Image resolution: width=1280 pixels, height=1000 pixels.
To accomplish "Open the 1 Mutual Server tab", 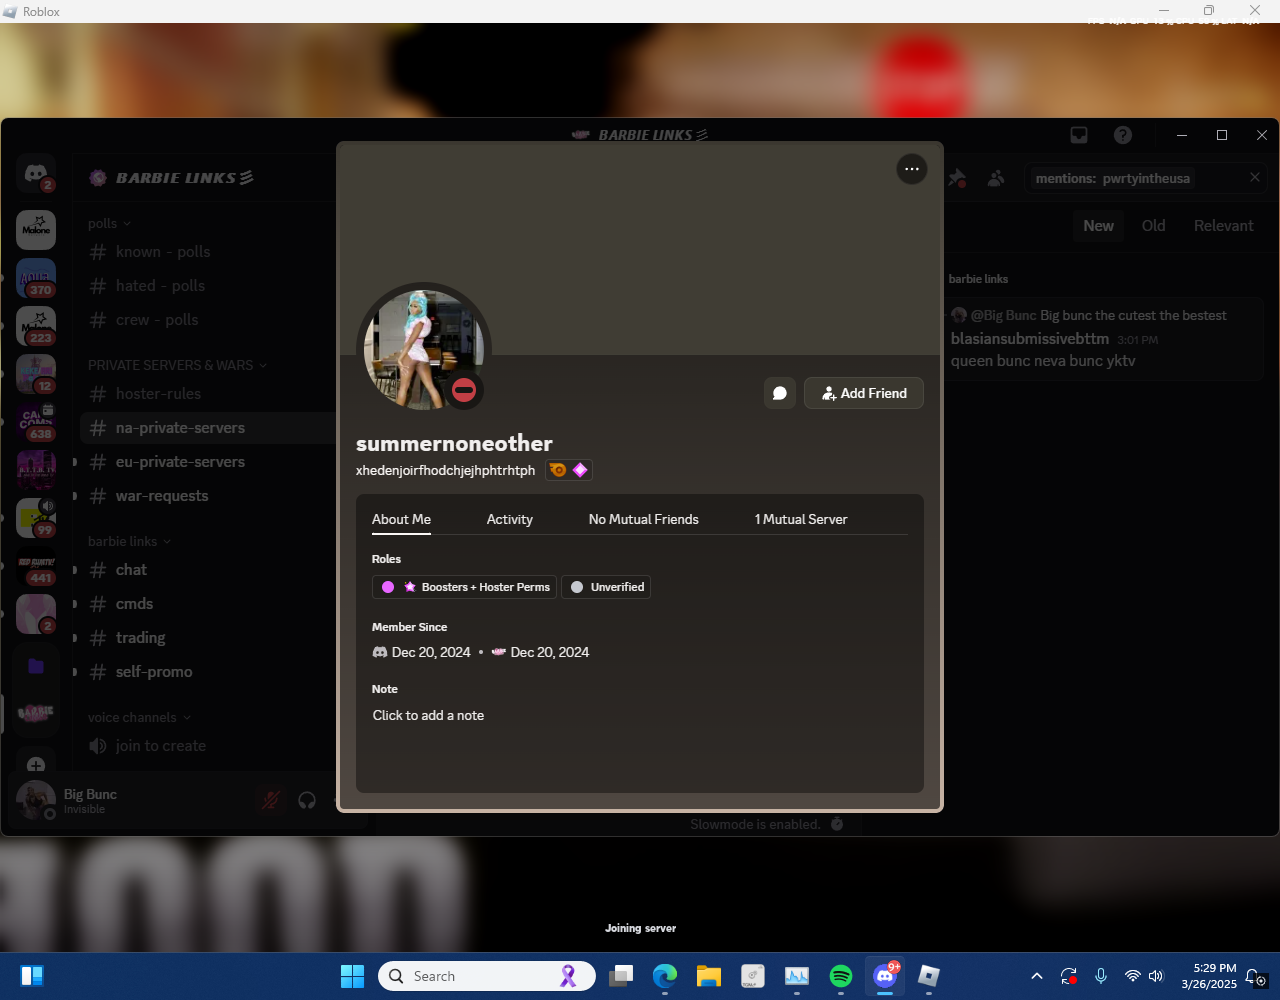I will click(801, 520).
